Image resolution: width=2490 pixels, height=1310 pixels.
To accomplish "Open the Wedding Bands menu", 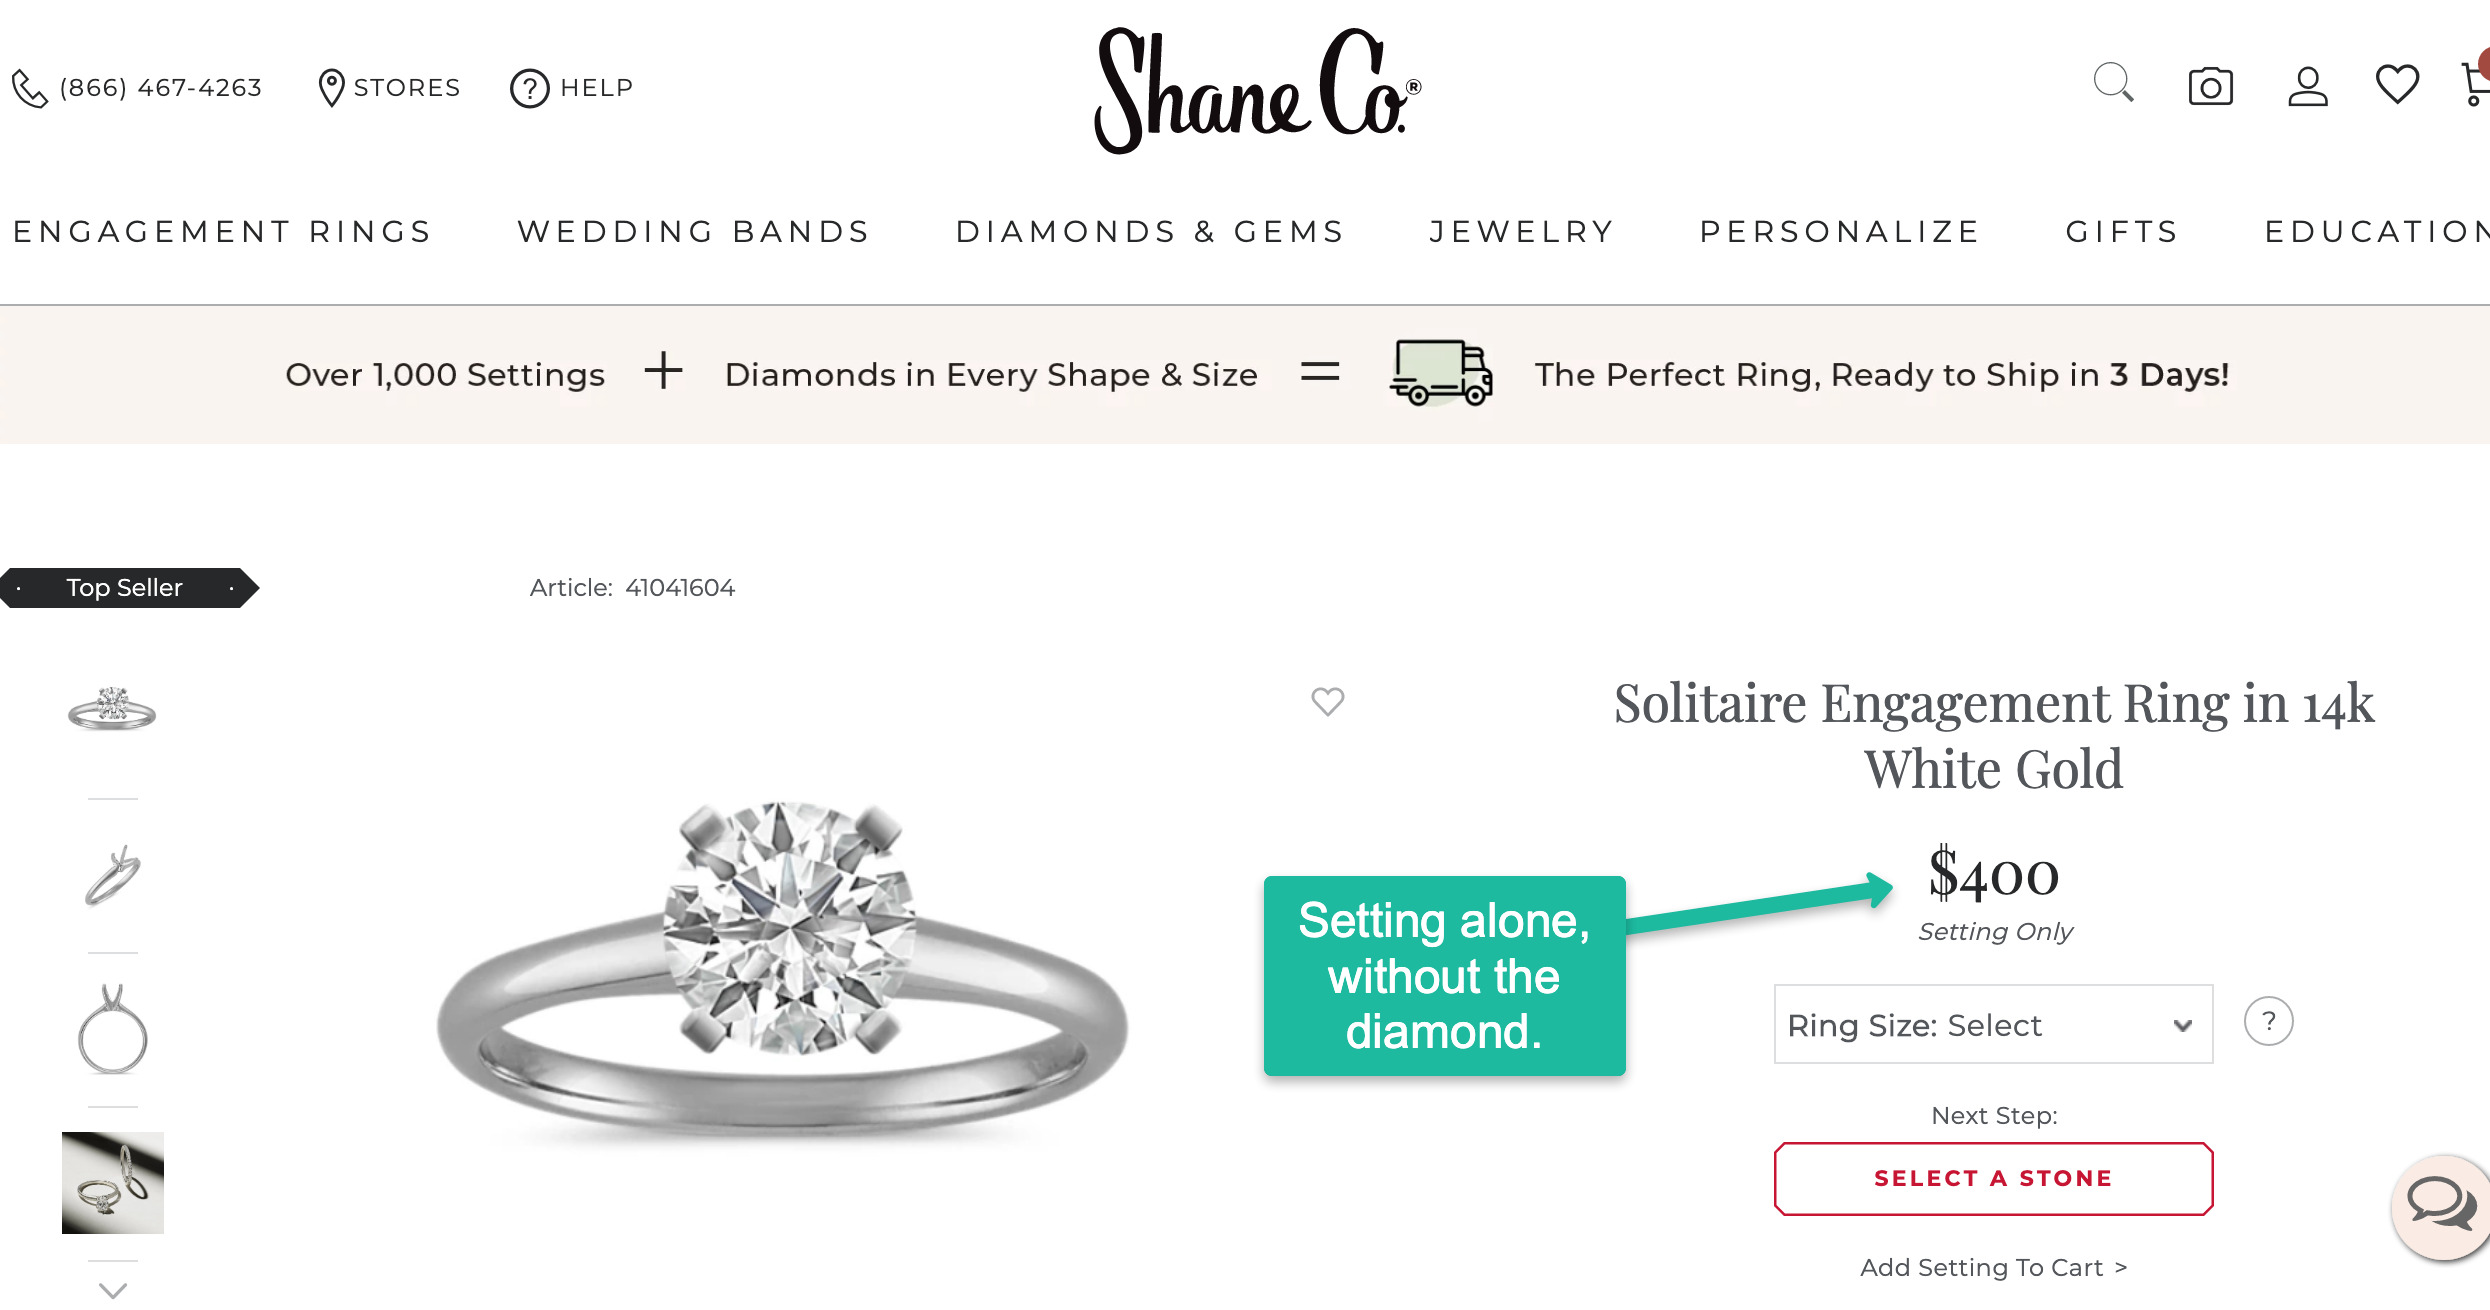I will pyautogui.click(x=693, y=232).
